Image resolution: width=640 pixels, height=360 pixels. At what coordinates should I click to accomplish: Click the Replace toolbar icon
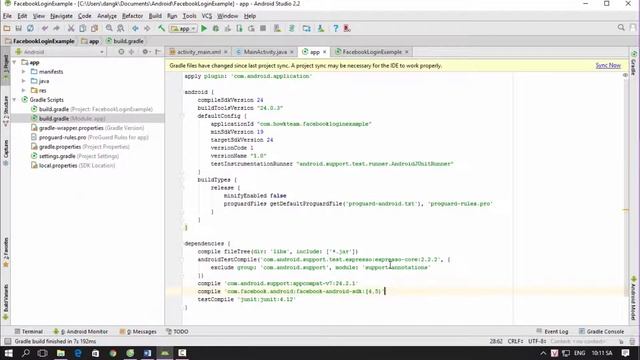[x=121, y=29]
